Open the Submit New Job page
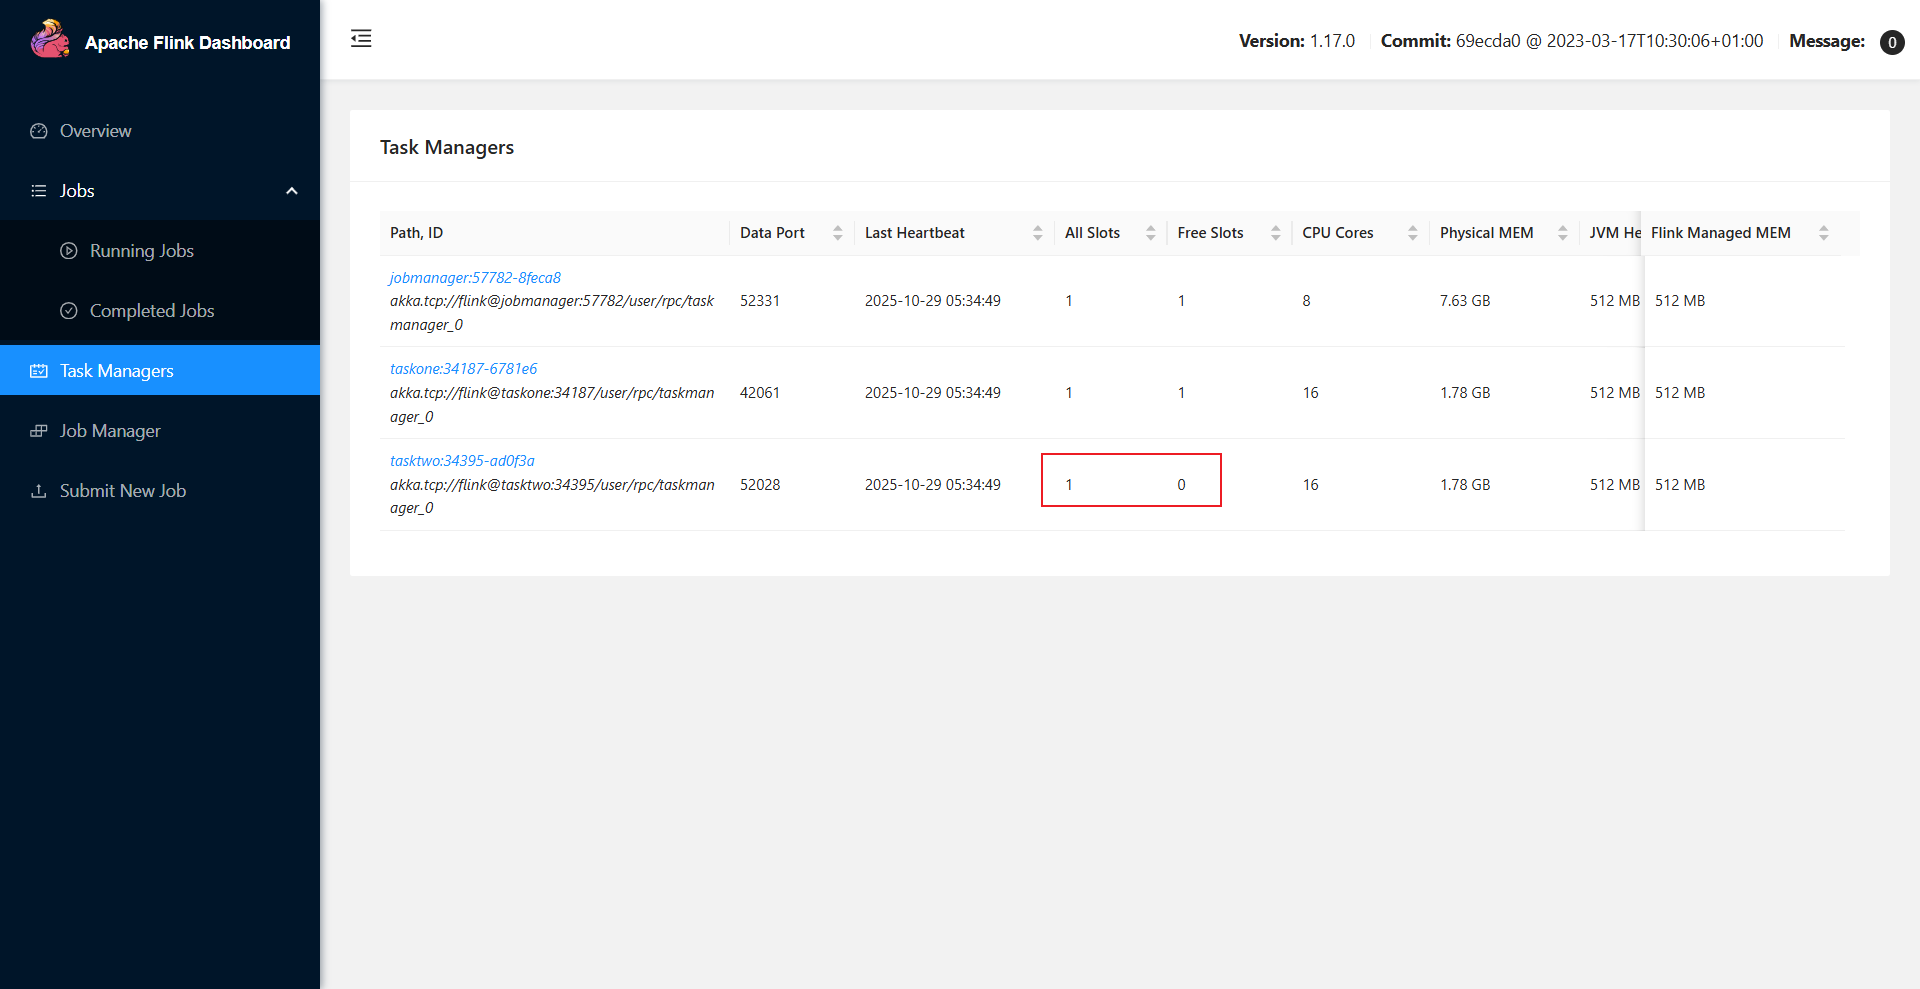The width and height of the screenshot is (1920, 989). pyautogui.click(x=160, y=491)
